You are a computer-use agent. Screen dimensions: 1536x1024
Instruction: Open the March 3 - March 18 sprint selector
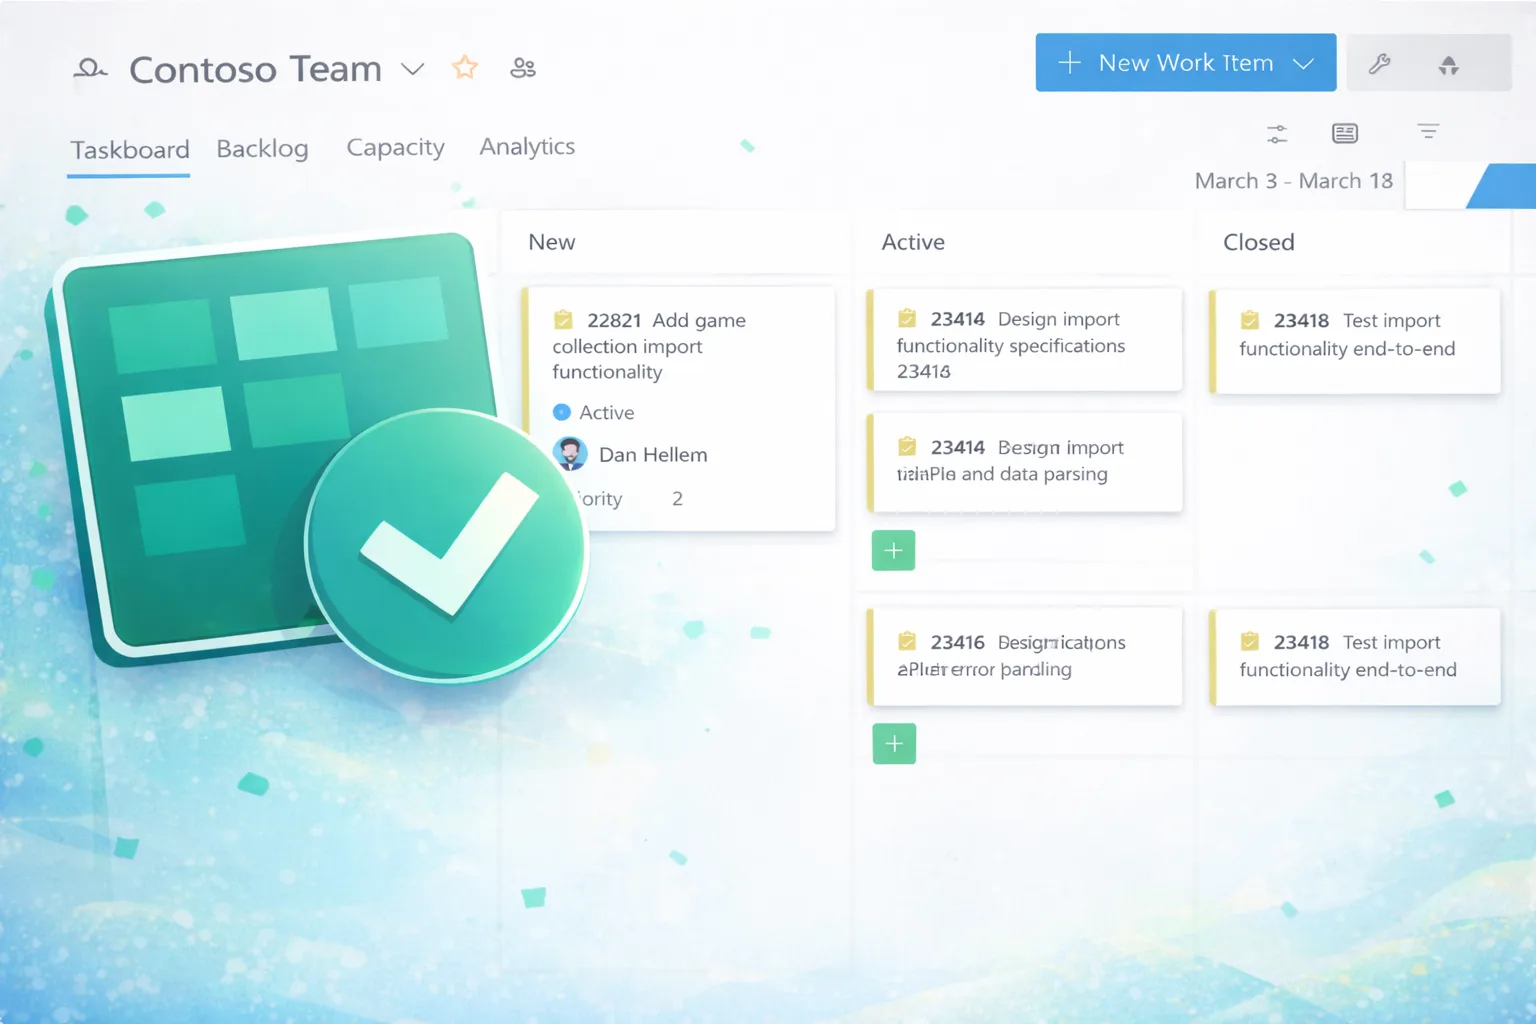[1293, 181]
